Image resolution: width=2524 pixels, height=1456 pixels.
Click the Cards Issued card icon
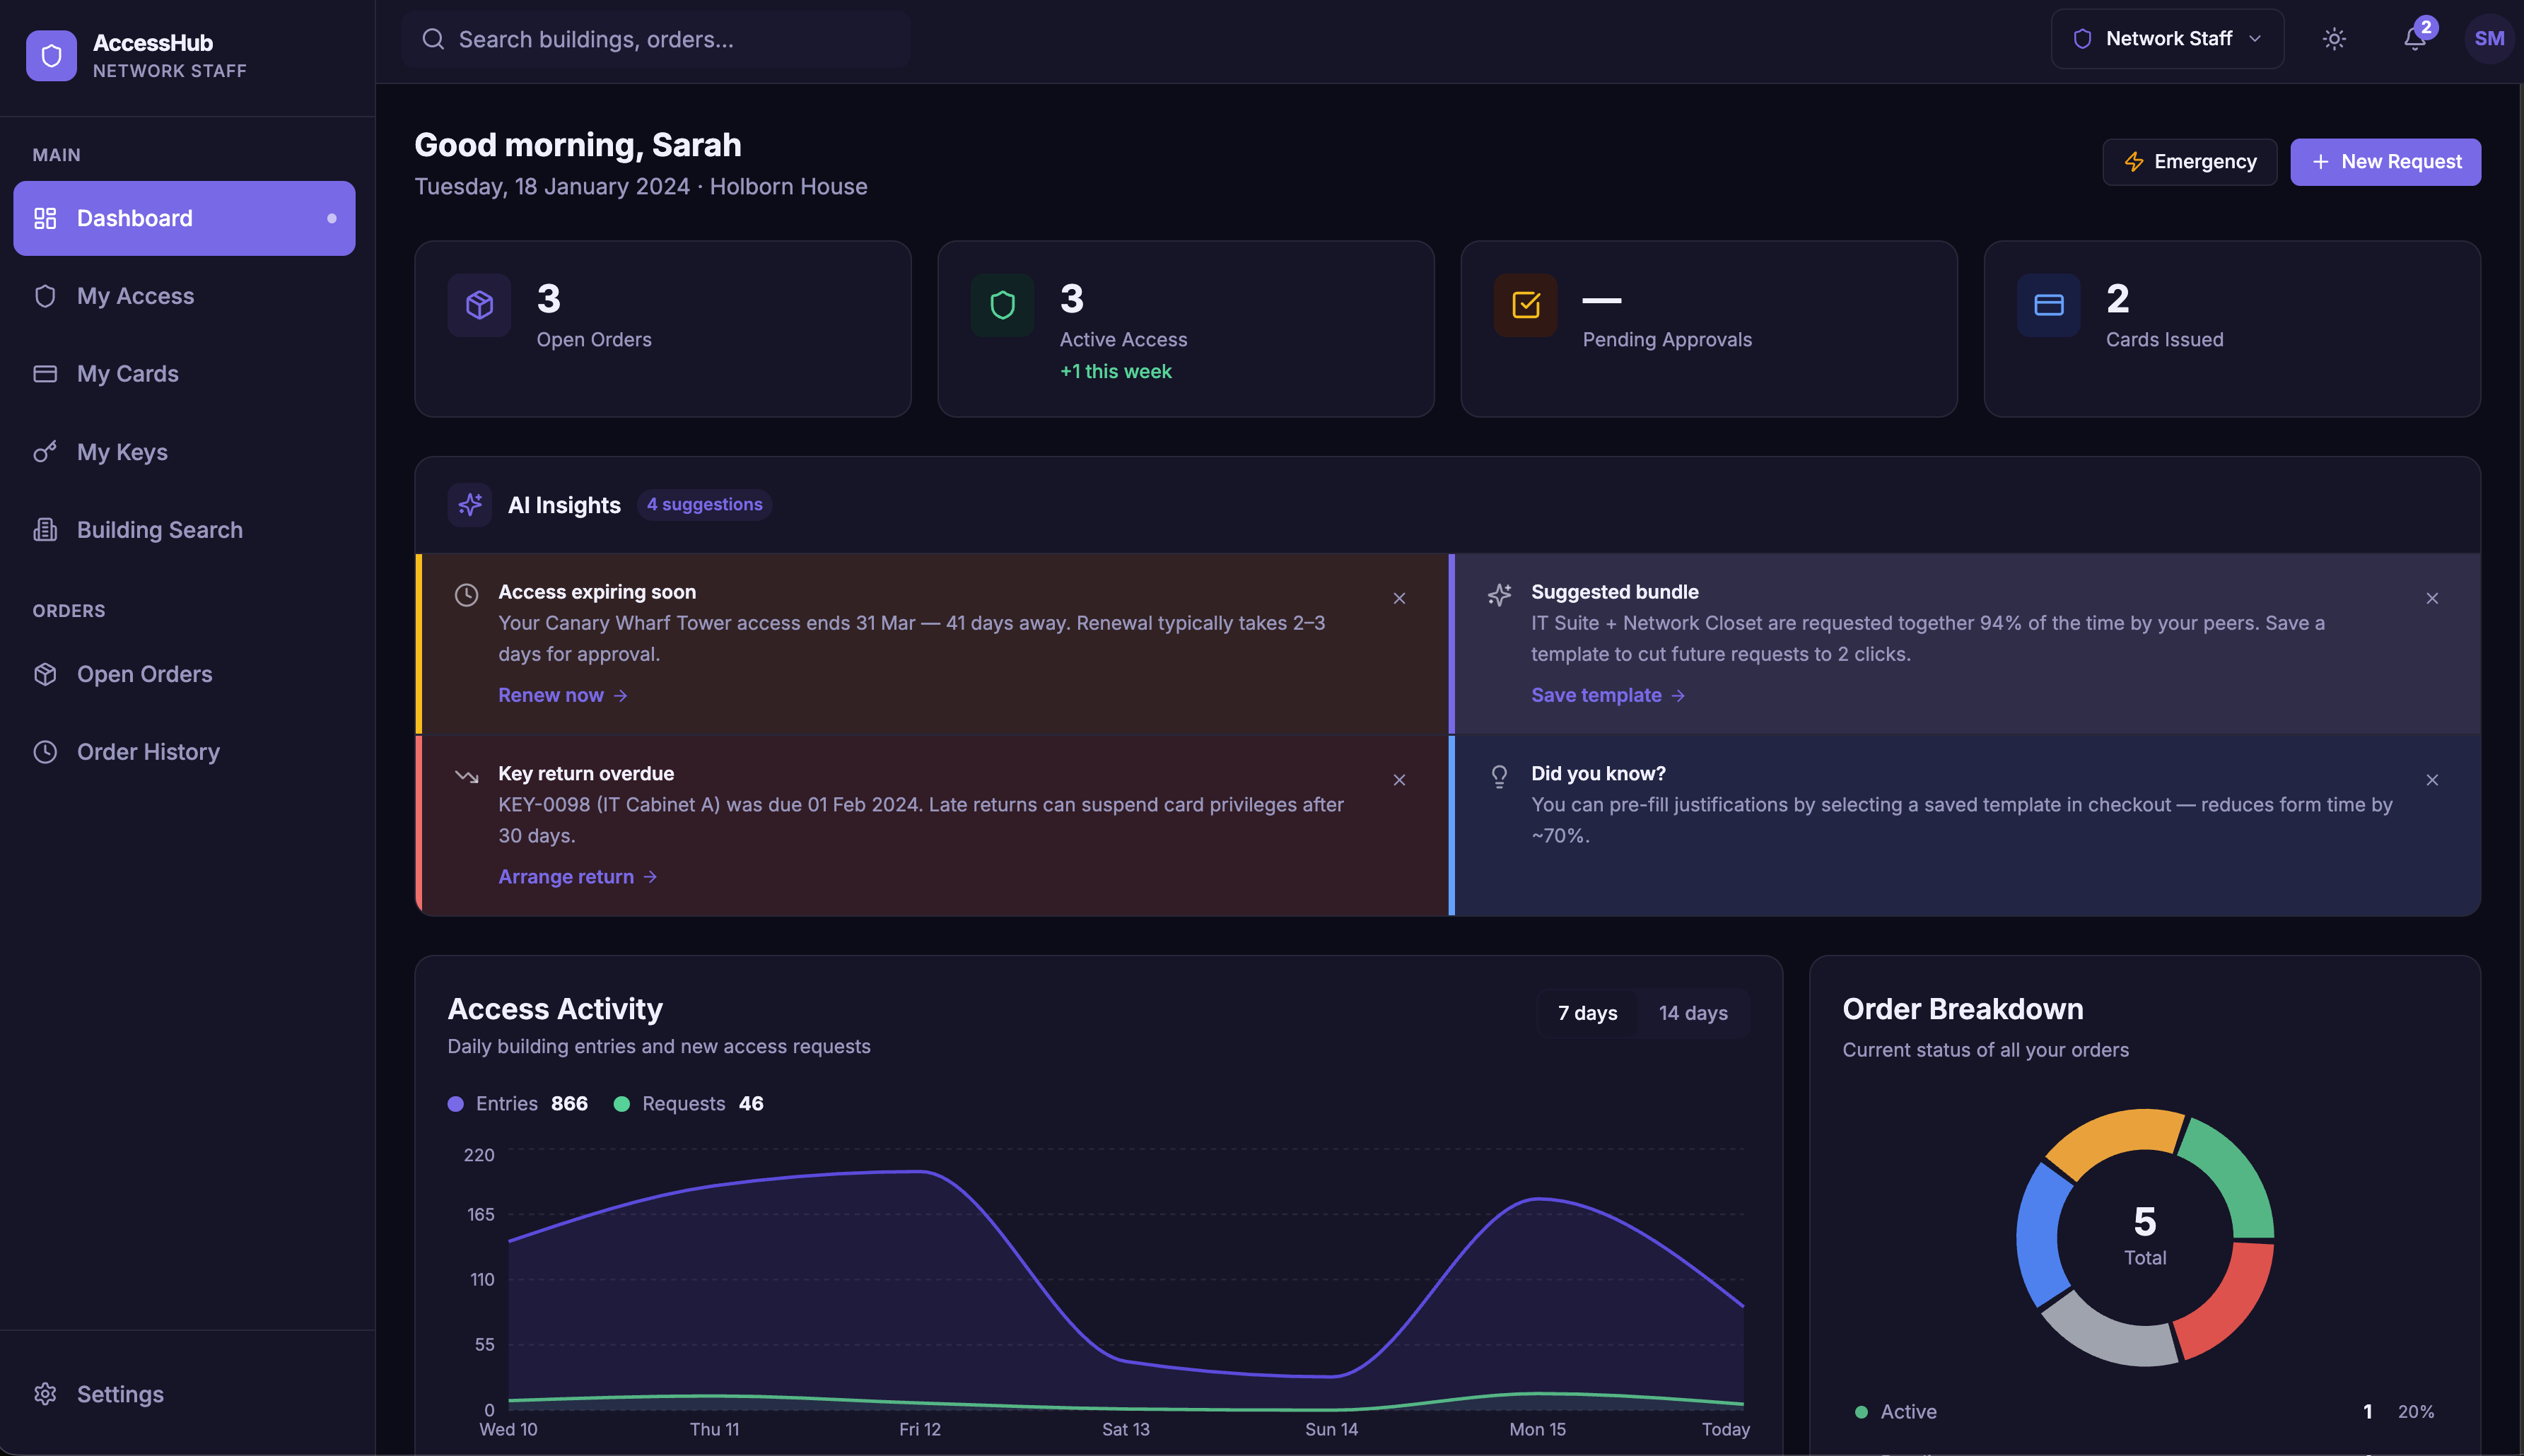2048,305
